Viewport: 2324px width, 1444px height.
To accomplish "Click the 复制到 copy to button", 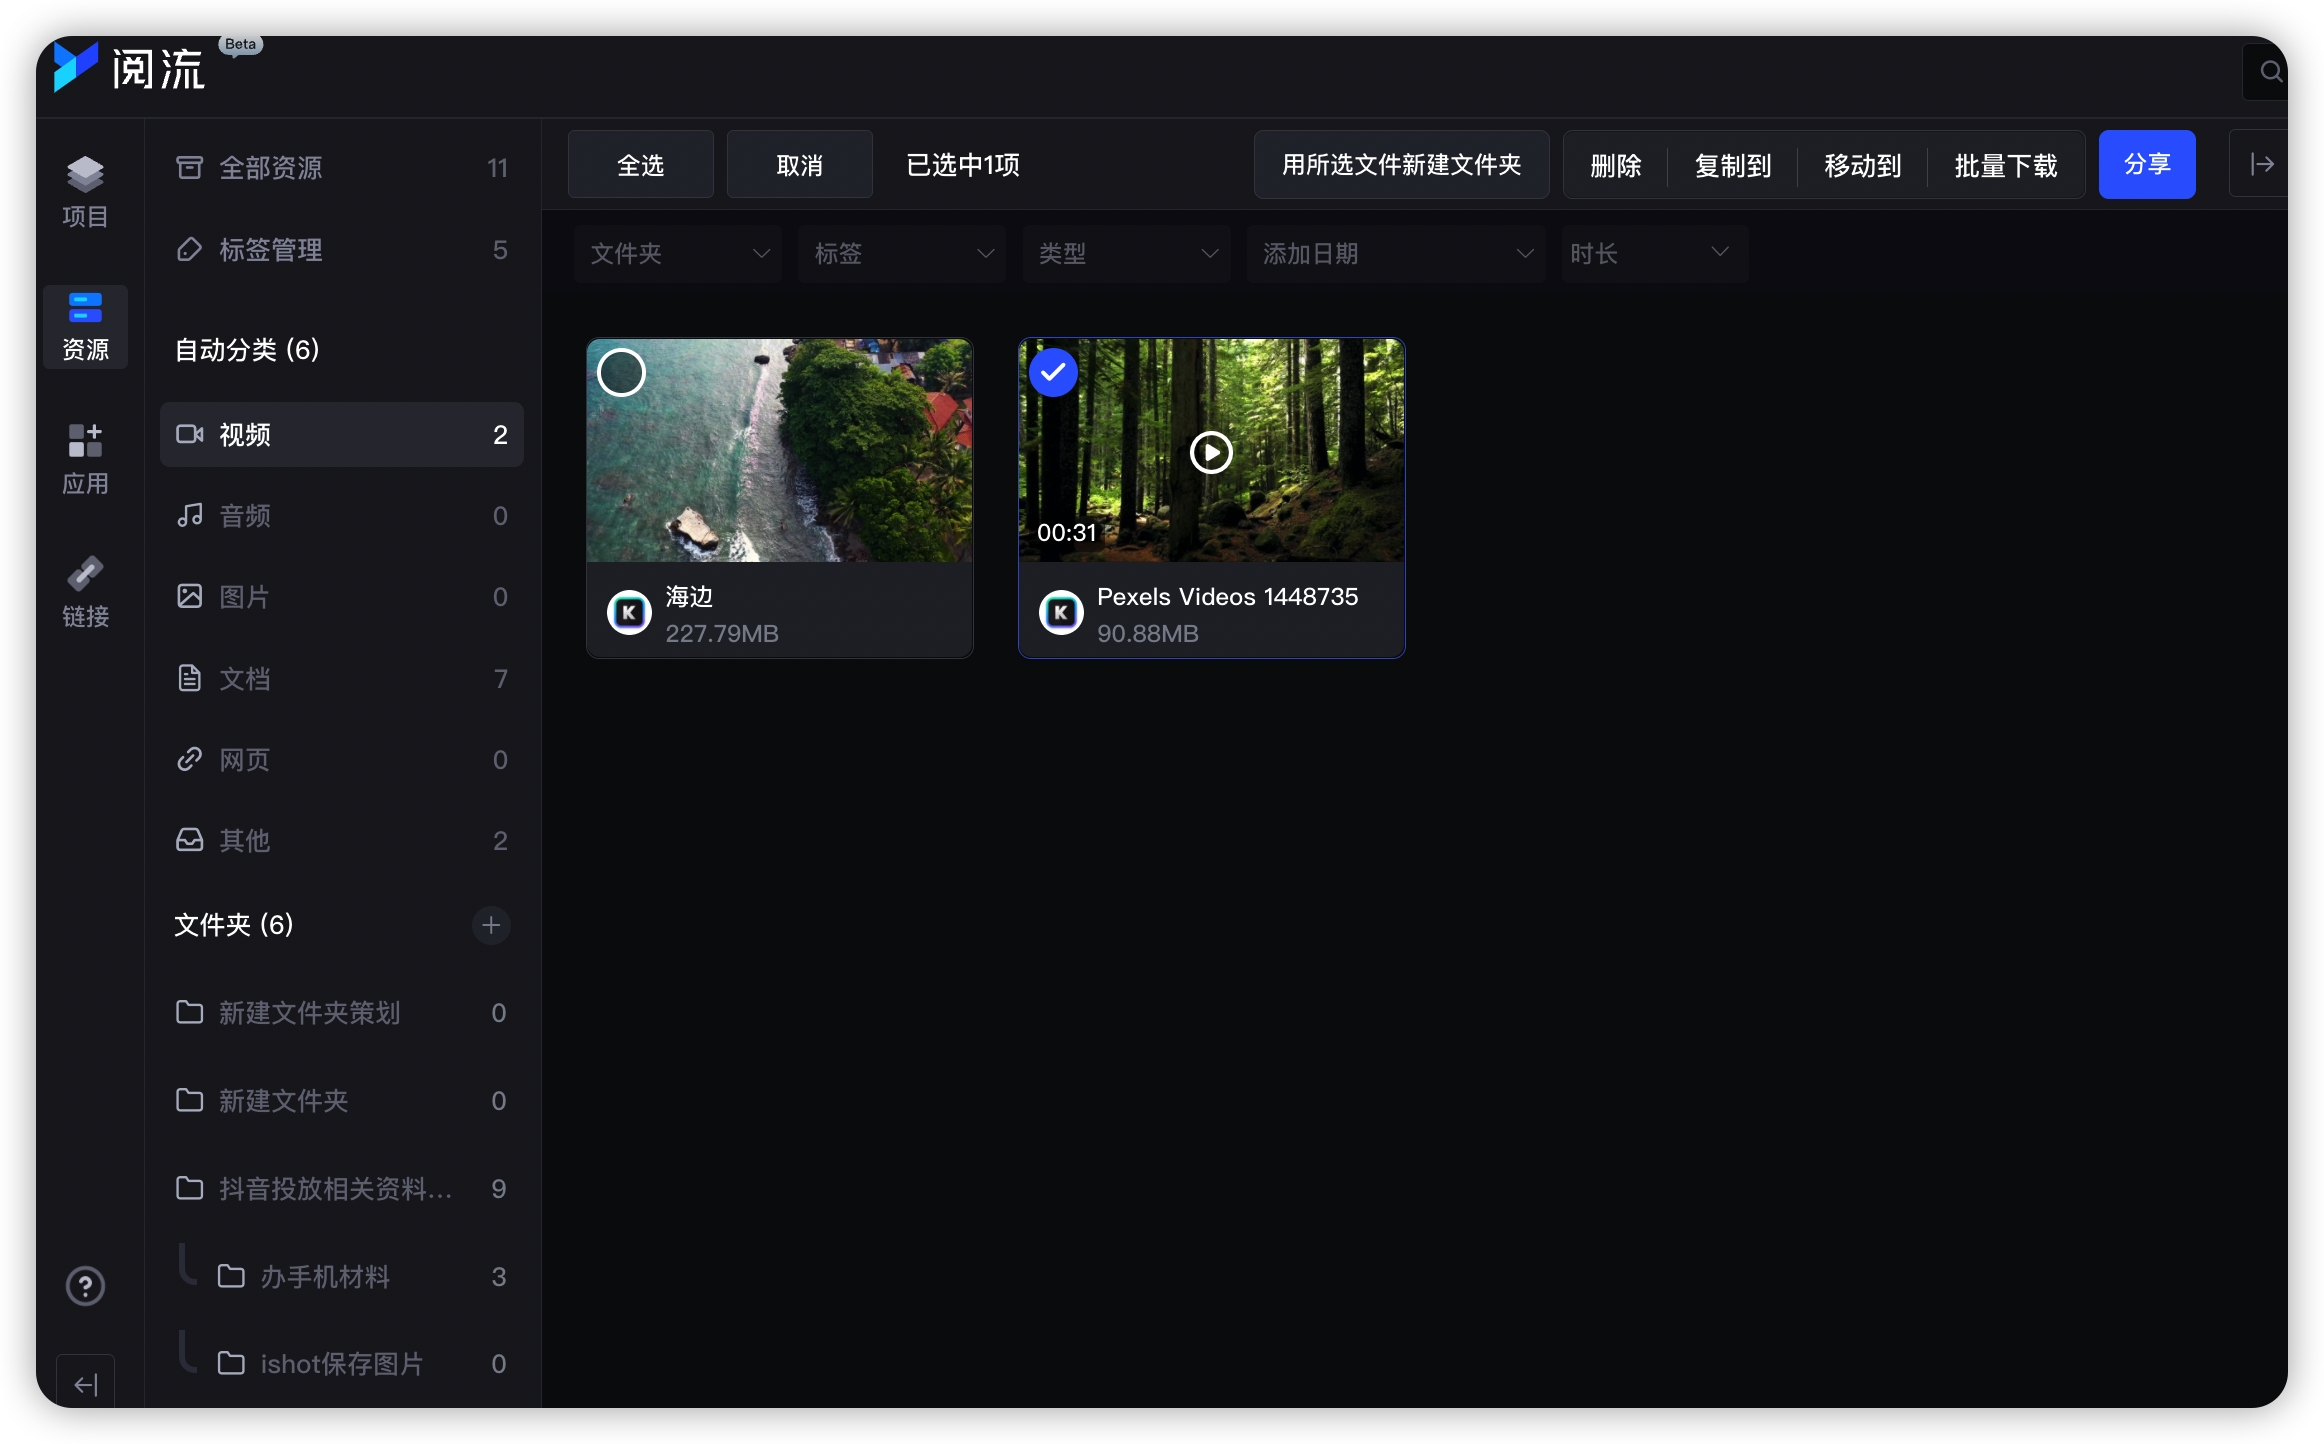I will [1733, 164].
